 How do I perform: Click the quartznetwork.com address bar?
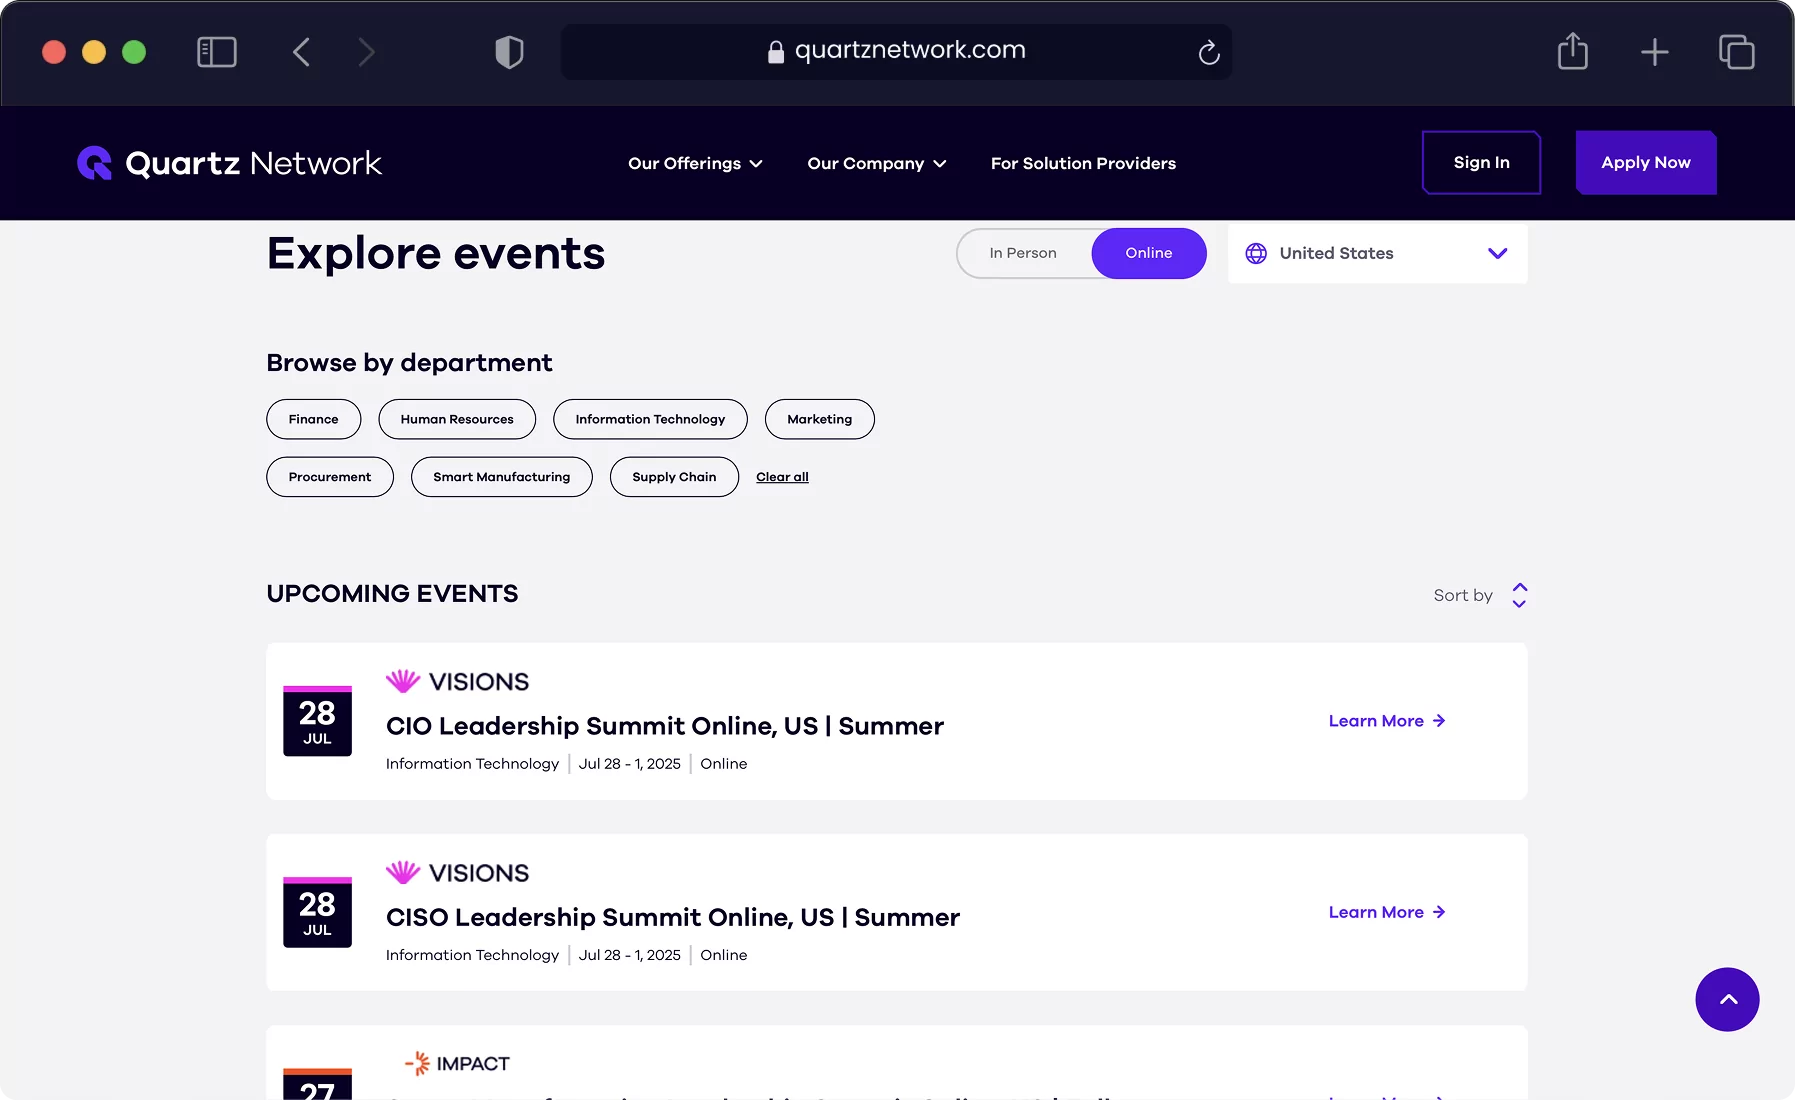896,52
